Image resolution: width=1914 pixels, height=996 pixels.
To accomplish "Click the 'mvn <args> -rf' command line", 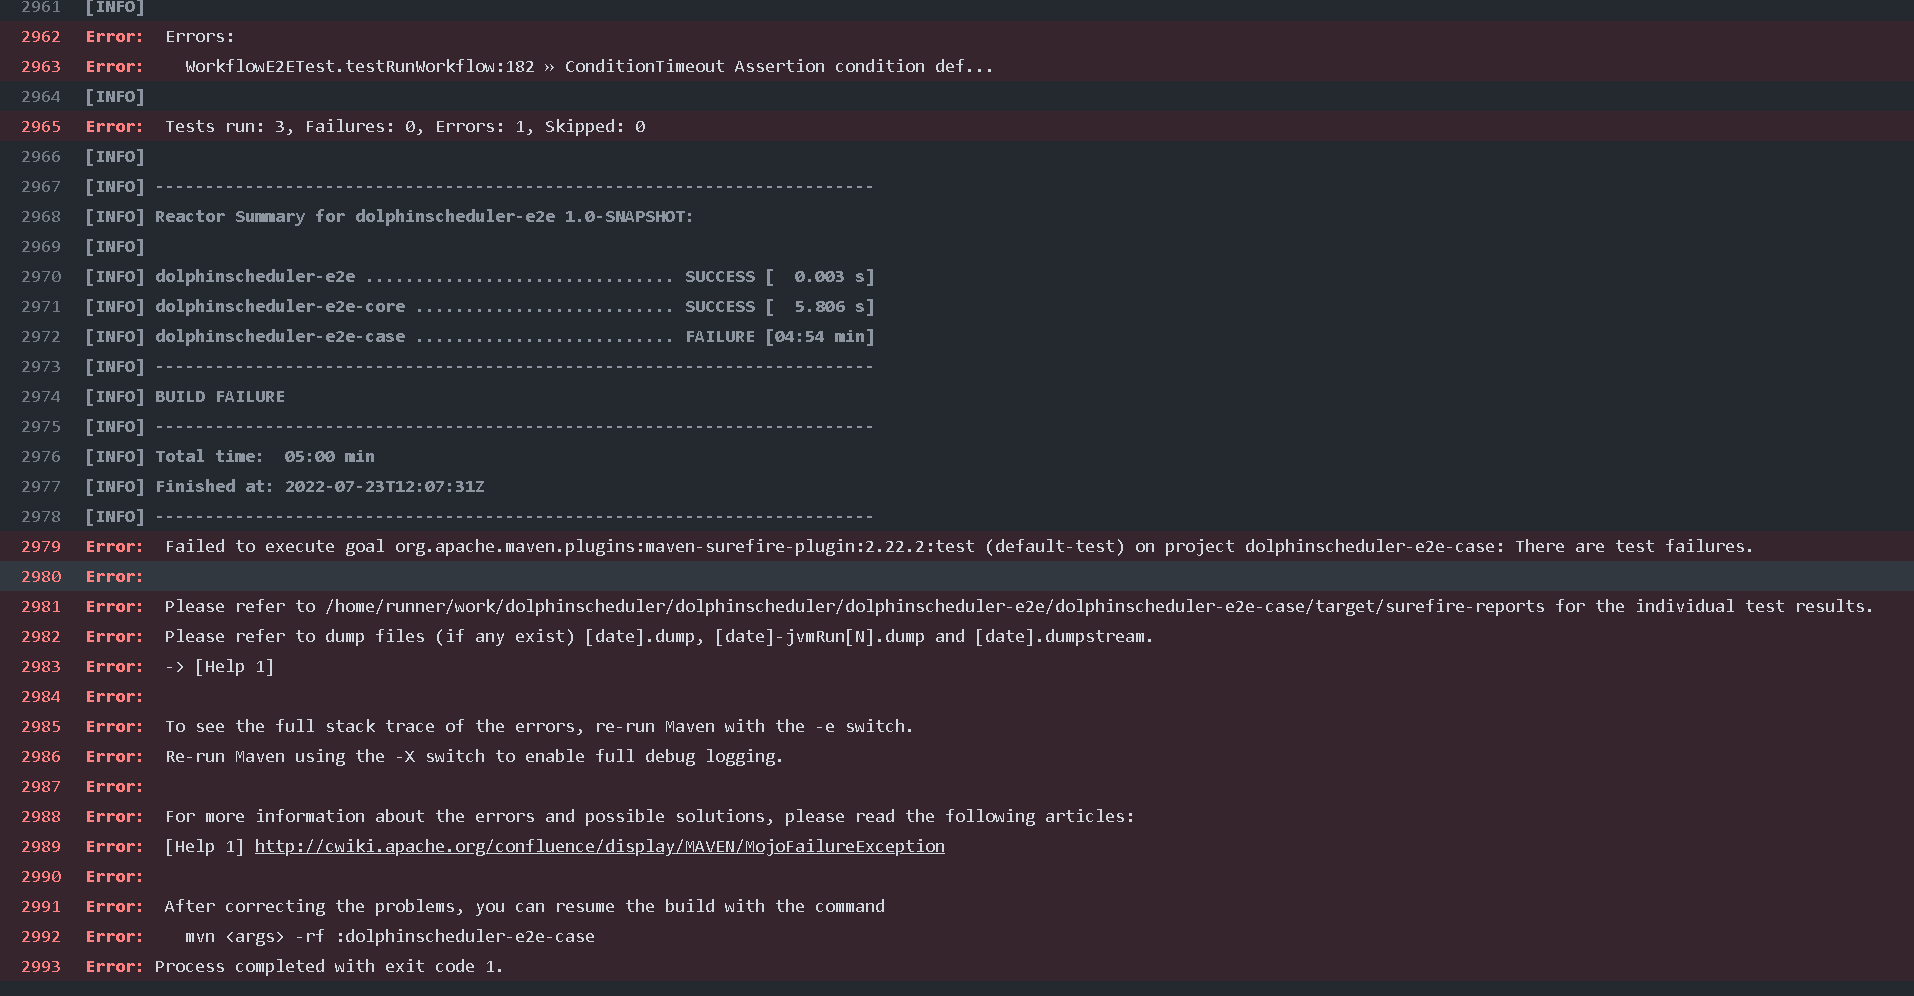I will pyautogui.click(x=957, y=936).
